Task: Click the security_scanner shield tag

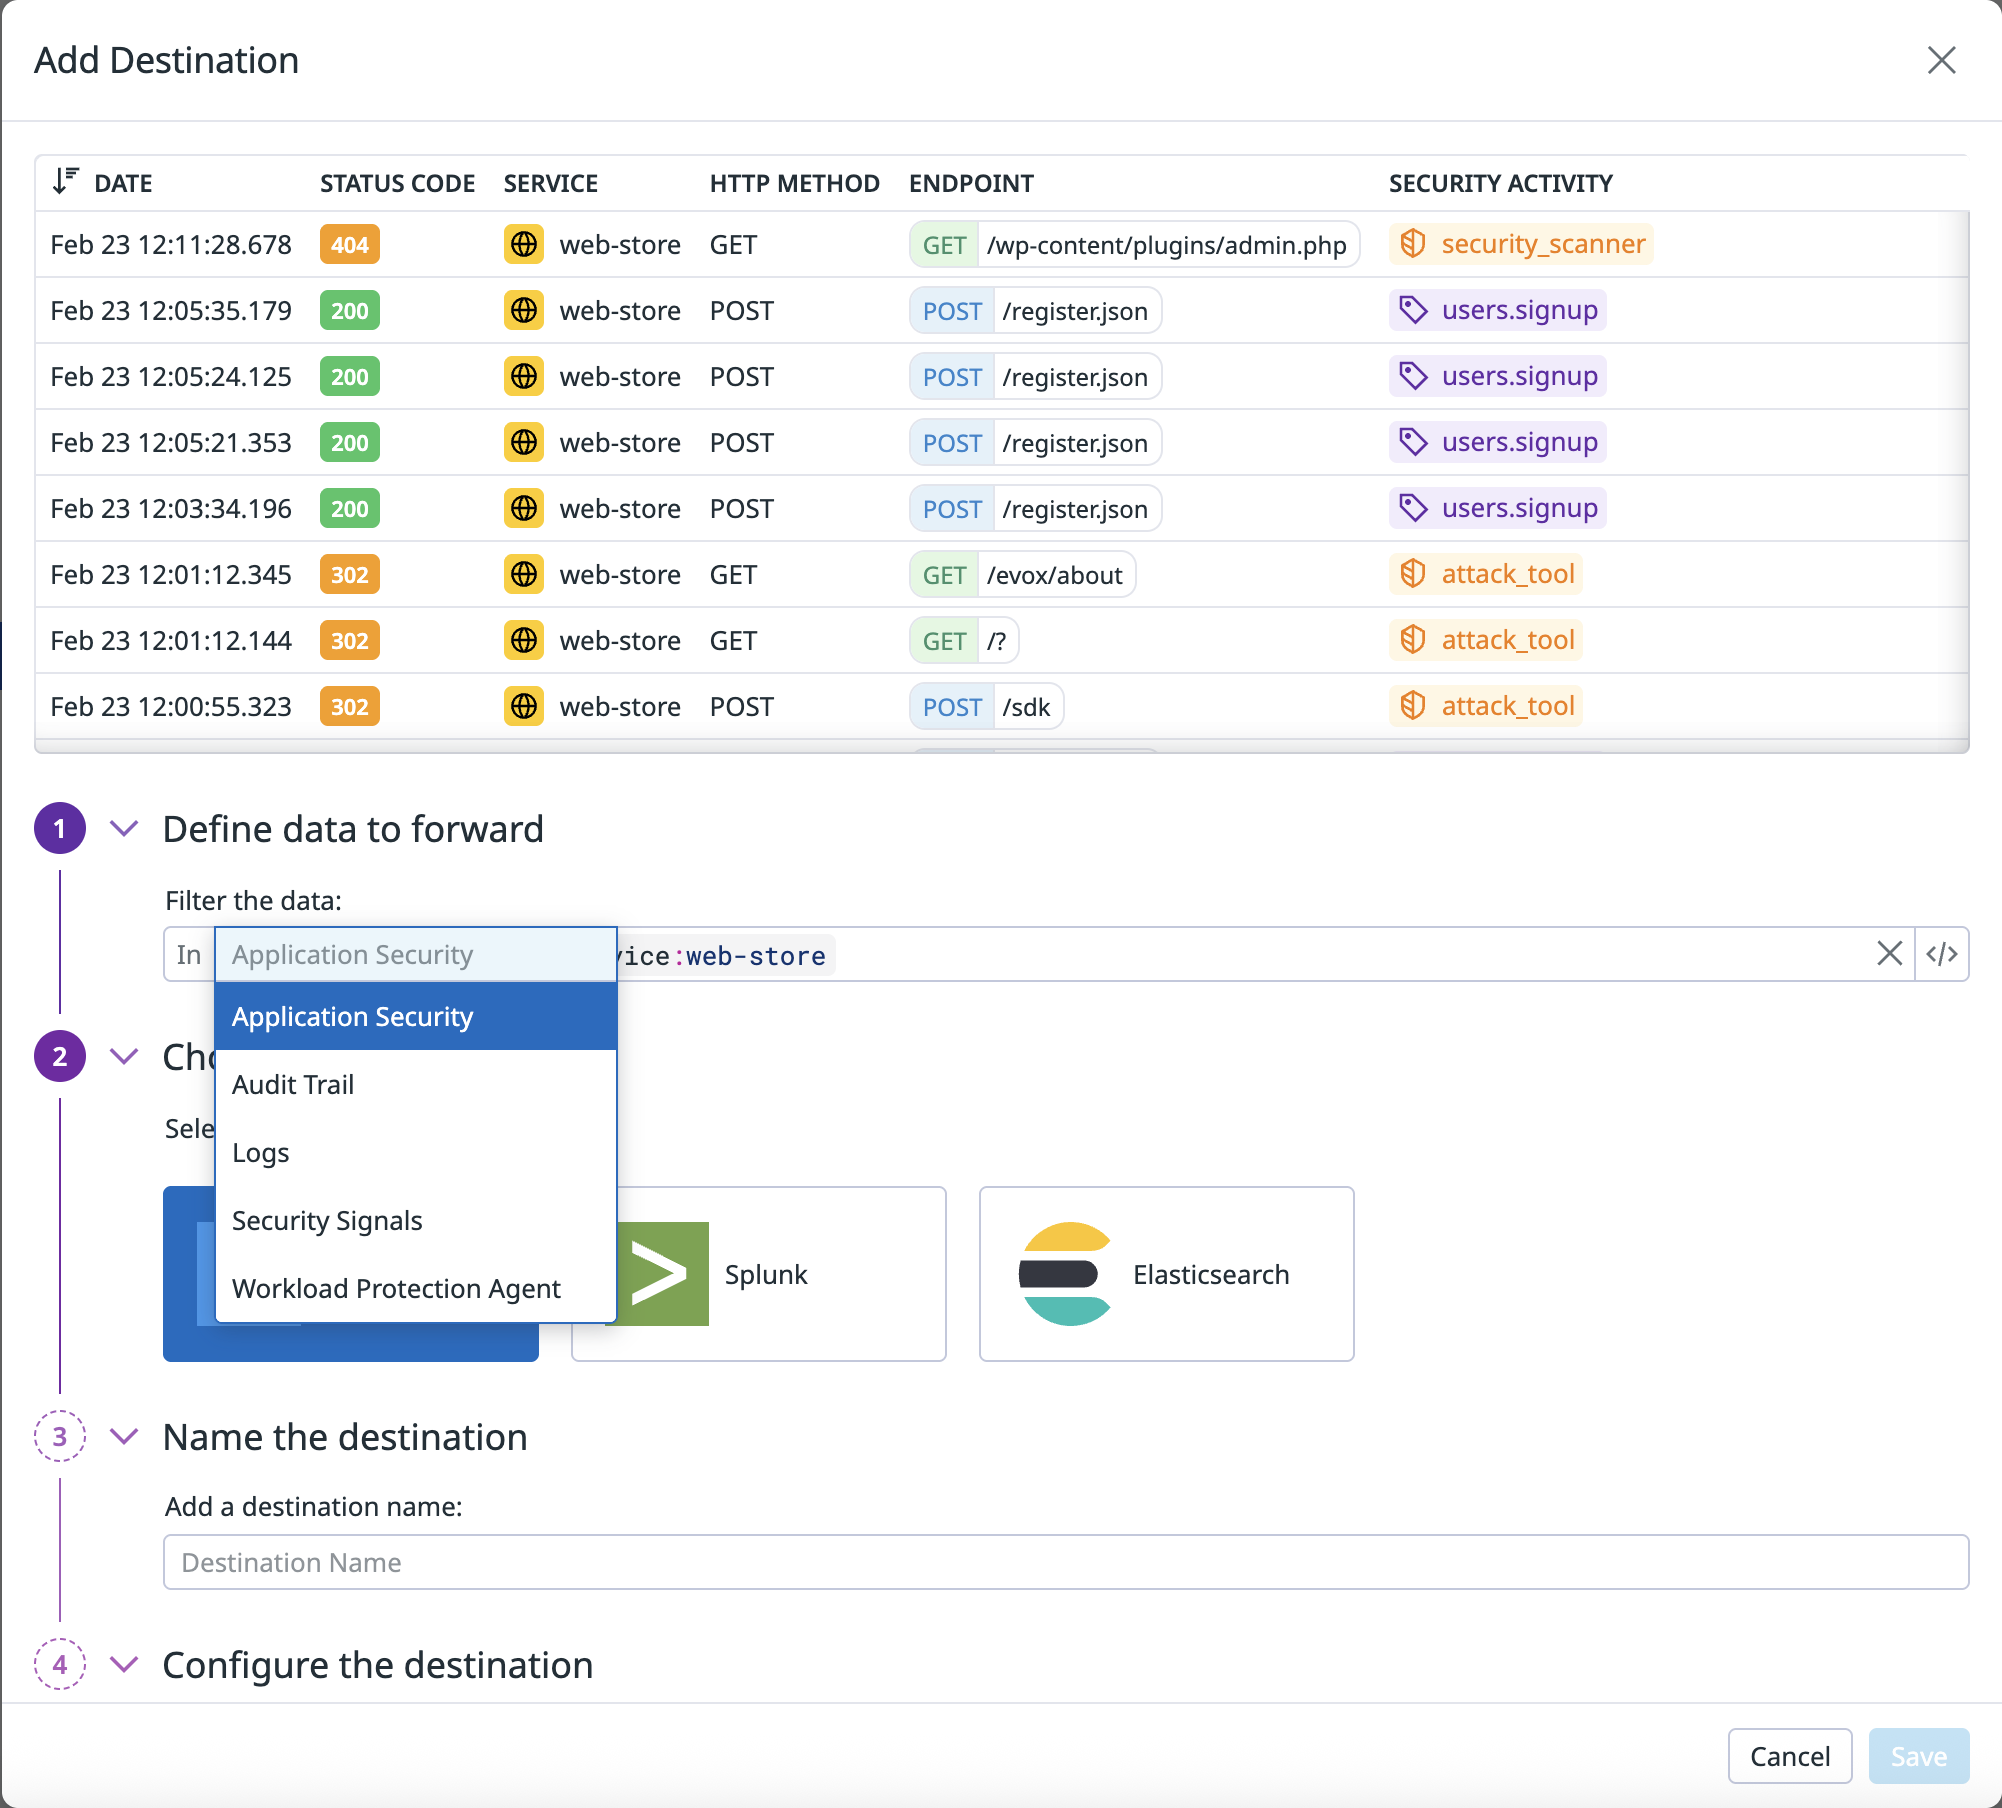Action: pyautogui.click(x=1520, y=244)
